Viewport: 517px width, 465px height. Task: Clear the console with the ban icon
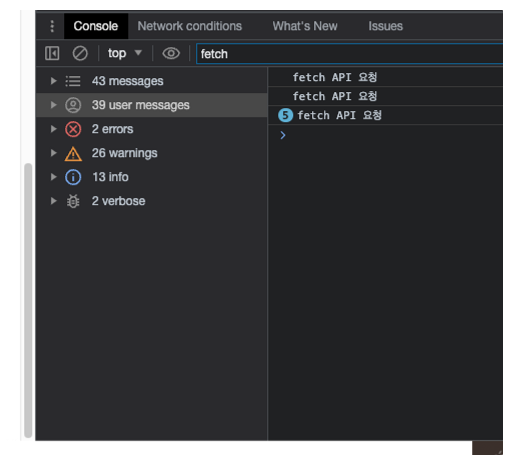(80, 53)
